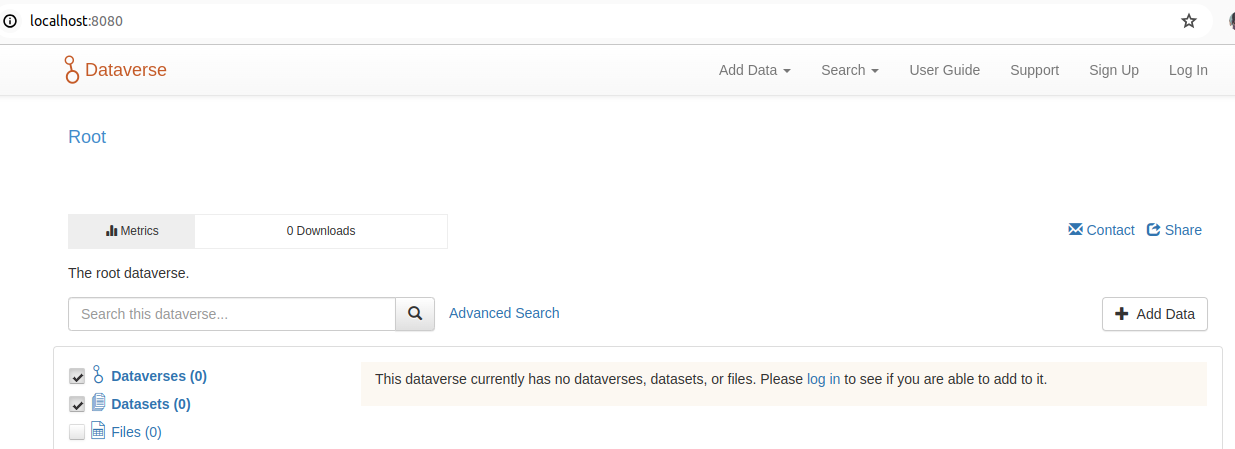Viewport: 1235px width, 449px height.
Task: Enable the Files filter checkbox
Action: [77, 432]
